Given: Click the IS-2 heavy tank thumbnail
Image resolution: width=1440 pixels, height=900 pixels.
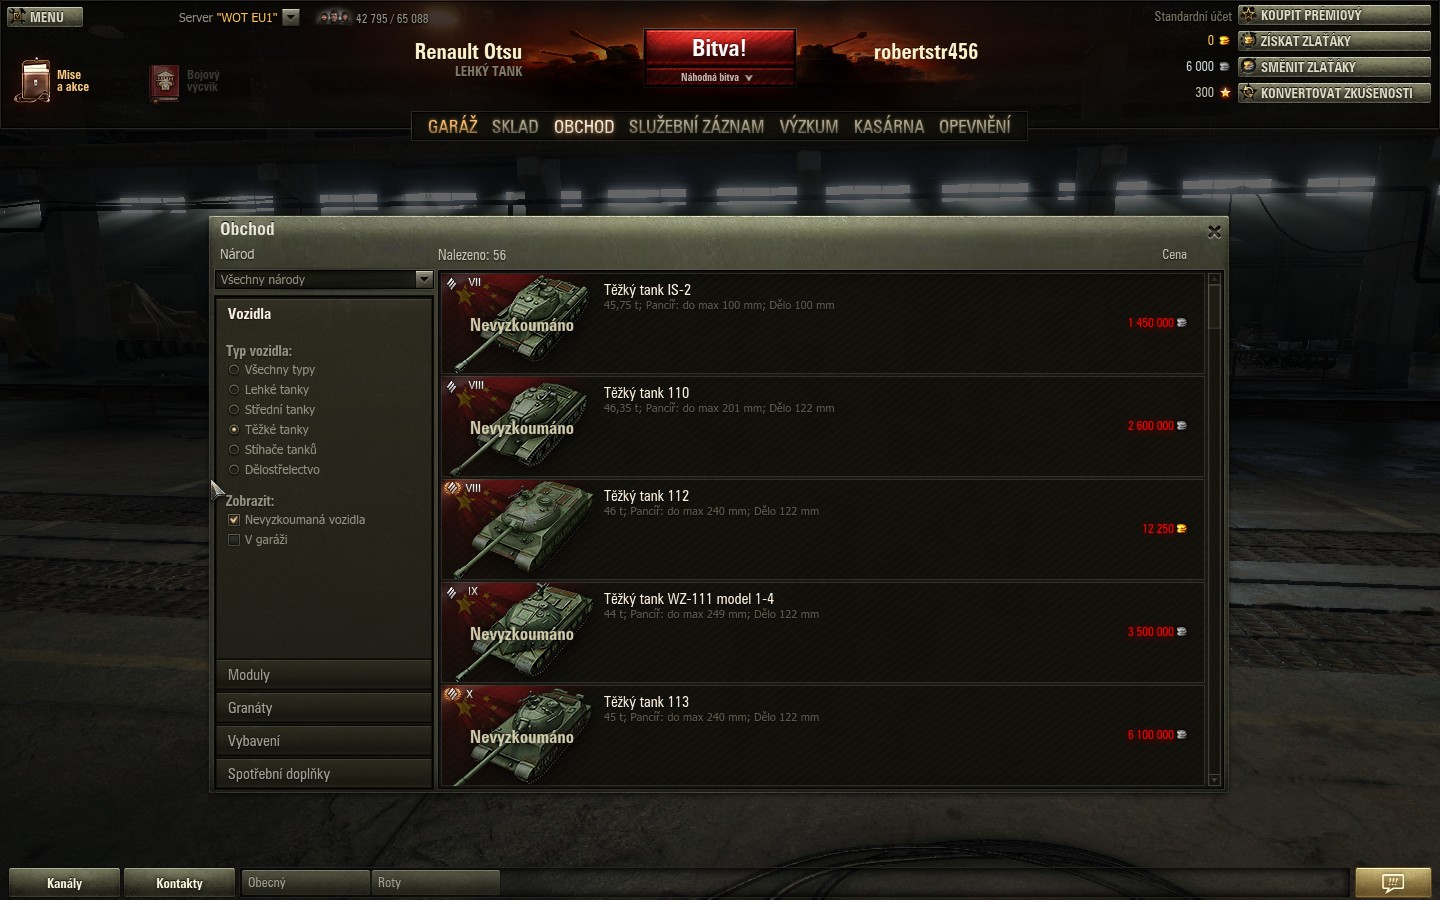Looking at the screenshot, I should (516, 323).
